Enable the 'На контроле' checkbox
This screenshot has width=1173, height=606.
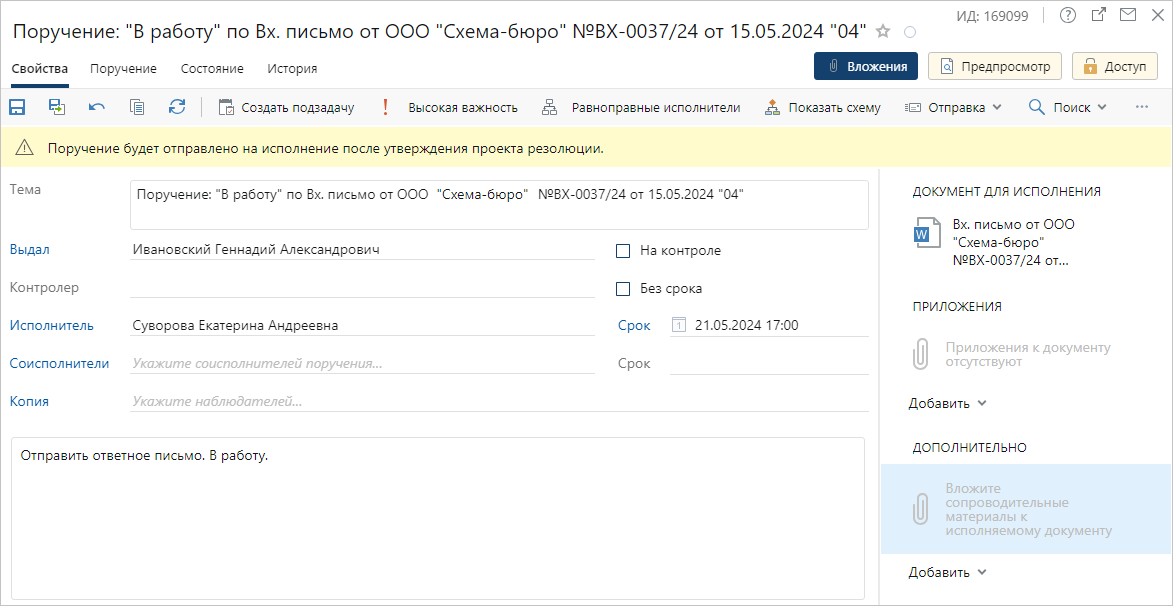pyautogui.click(x=623, y=251)
